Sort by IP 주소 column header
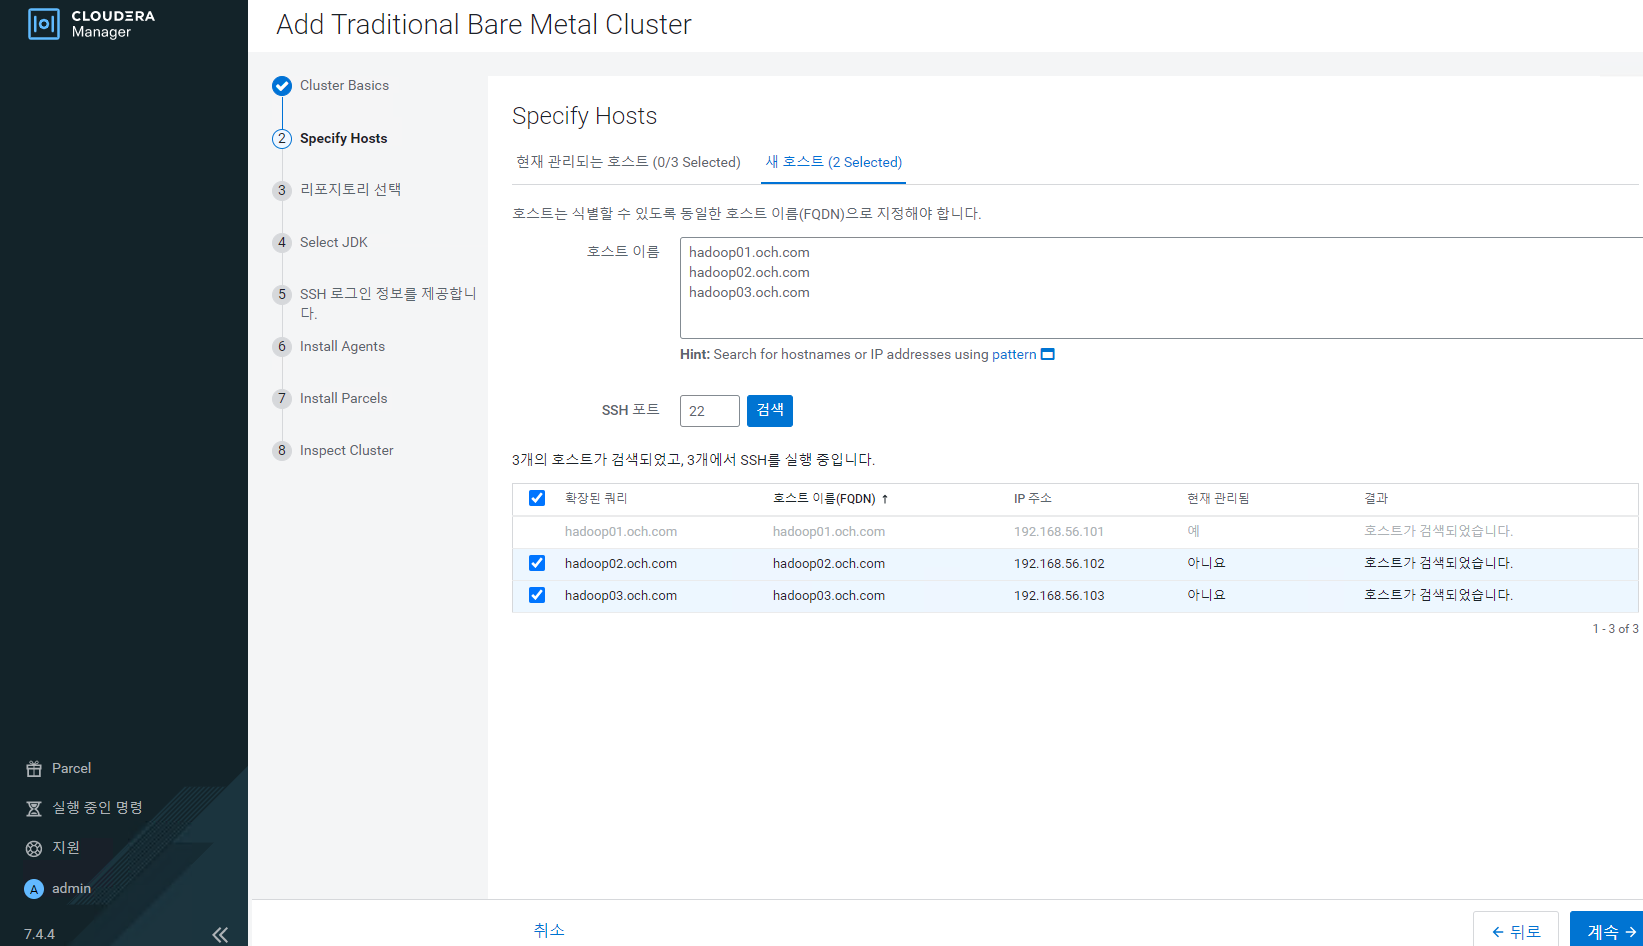The image size is (1643, 946). 1033,498
